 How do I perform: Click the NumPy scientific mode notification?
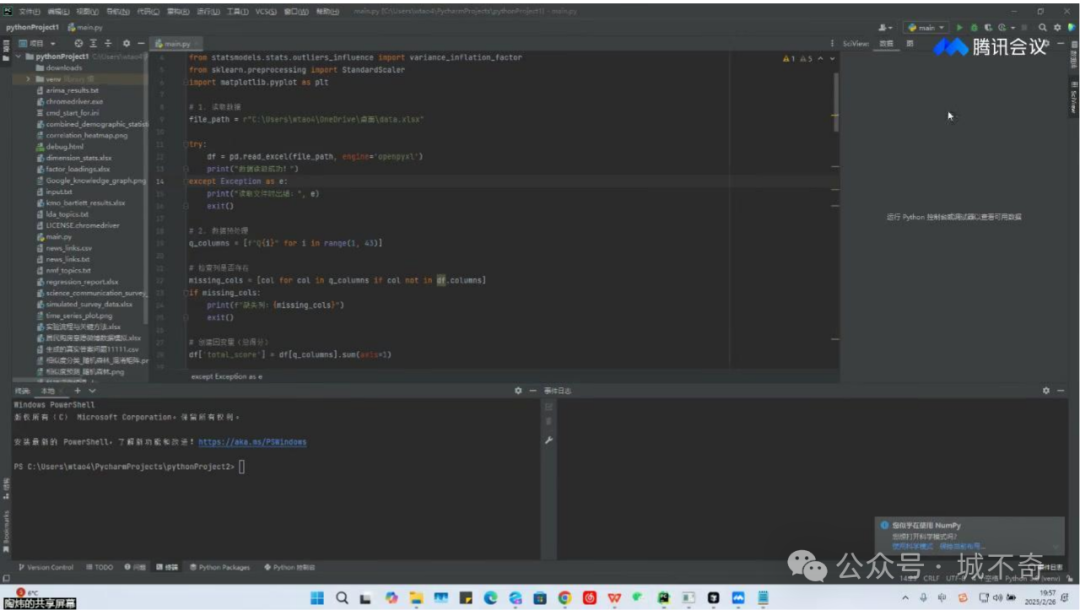pos(969,536)
